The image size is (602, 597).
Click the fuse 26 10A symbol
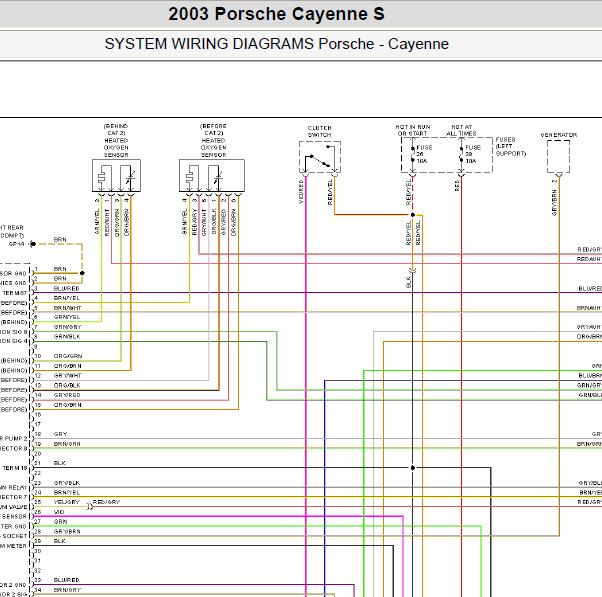[413, 154]
